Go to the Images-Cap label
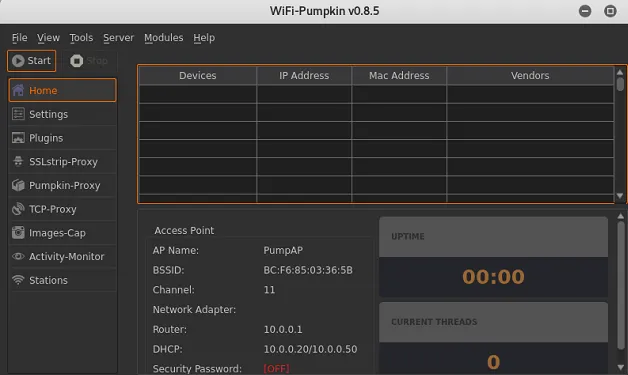The image size is (628, 375). [57, 233]
